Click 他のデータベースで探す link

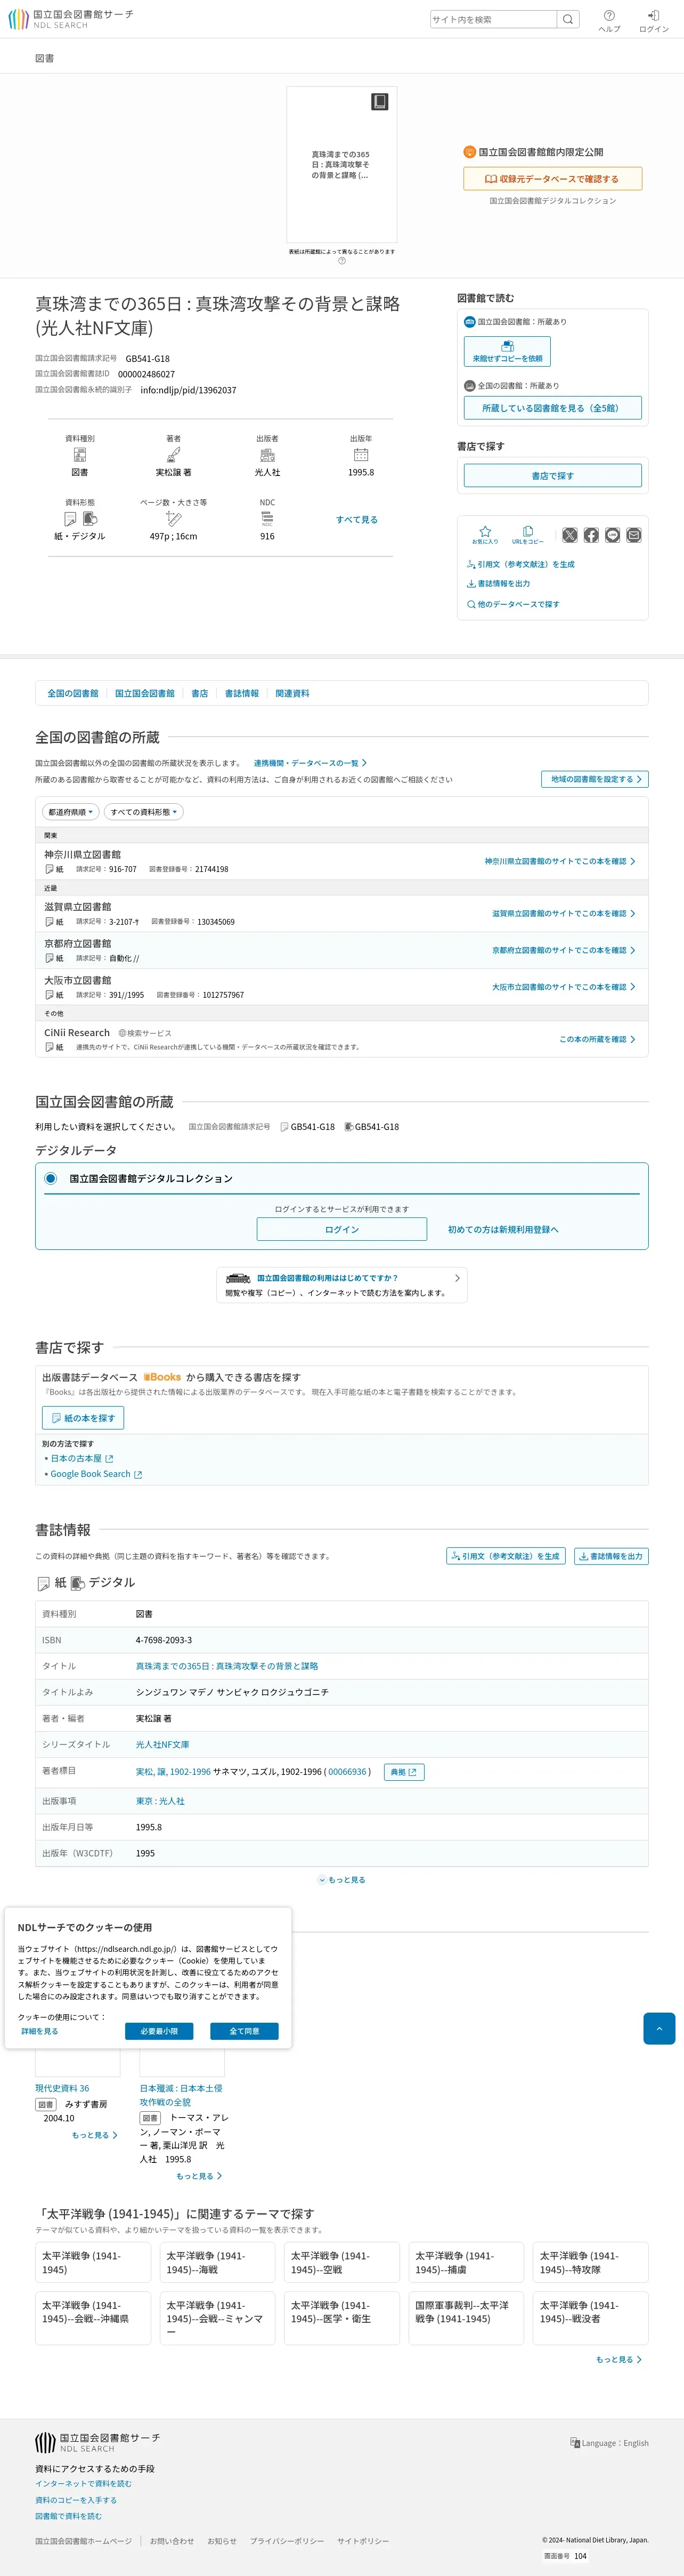coord(513,604)
